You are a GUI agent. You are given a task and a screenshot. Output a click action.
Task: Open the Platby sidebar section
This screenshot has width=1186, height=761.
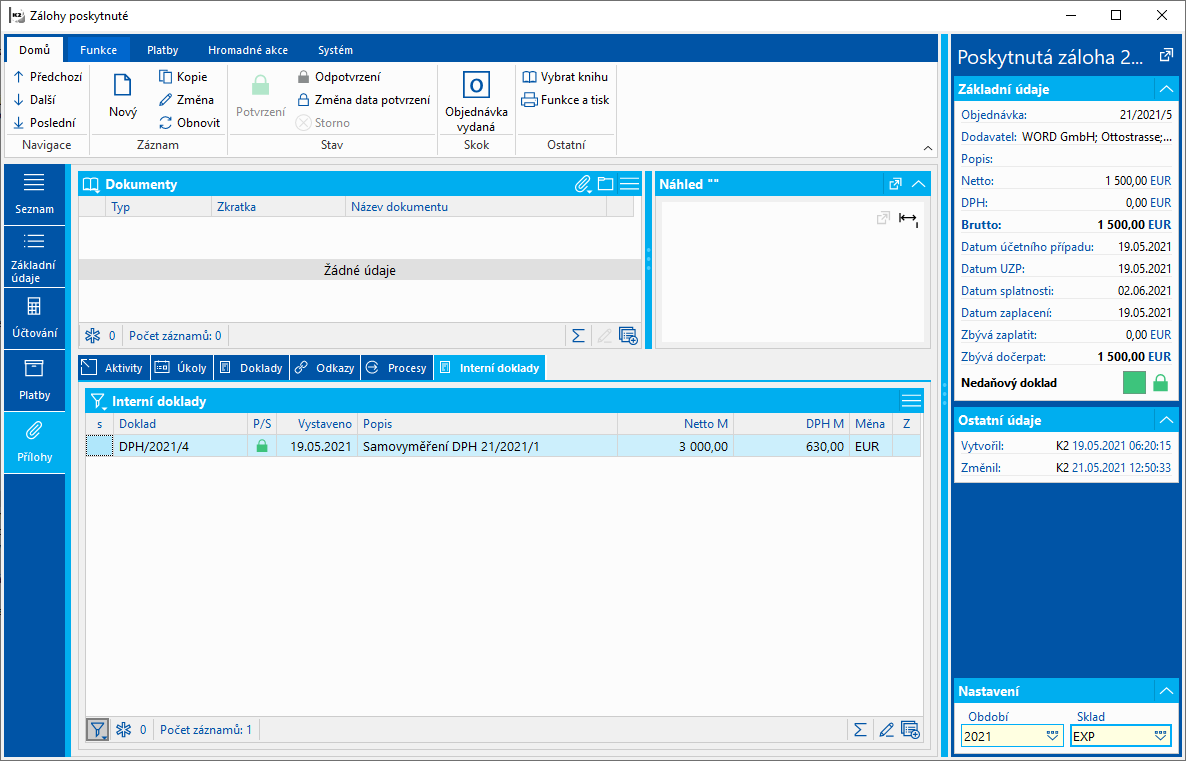[35, 379]
